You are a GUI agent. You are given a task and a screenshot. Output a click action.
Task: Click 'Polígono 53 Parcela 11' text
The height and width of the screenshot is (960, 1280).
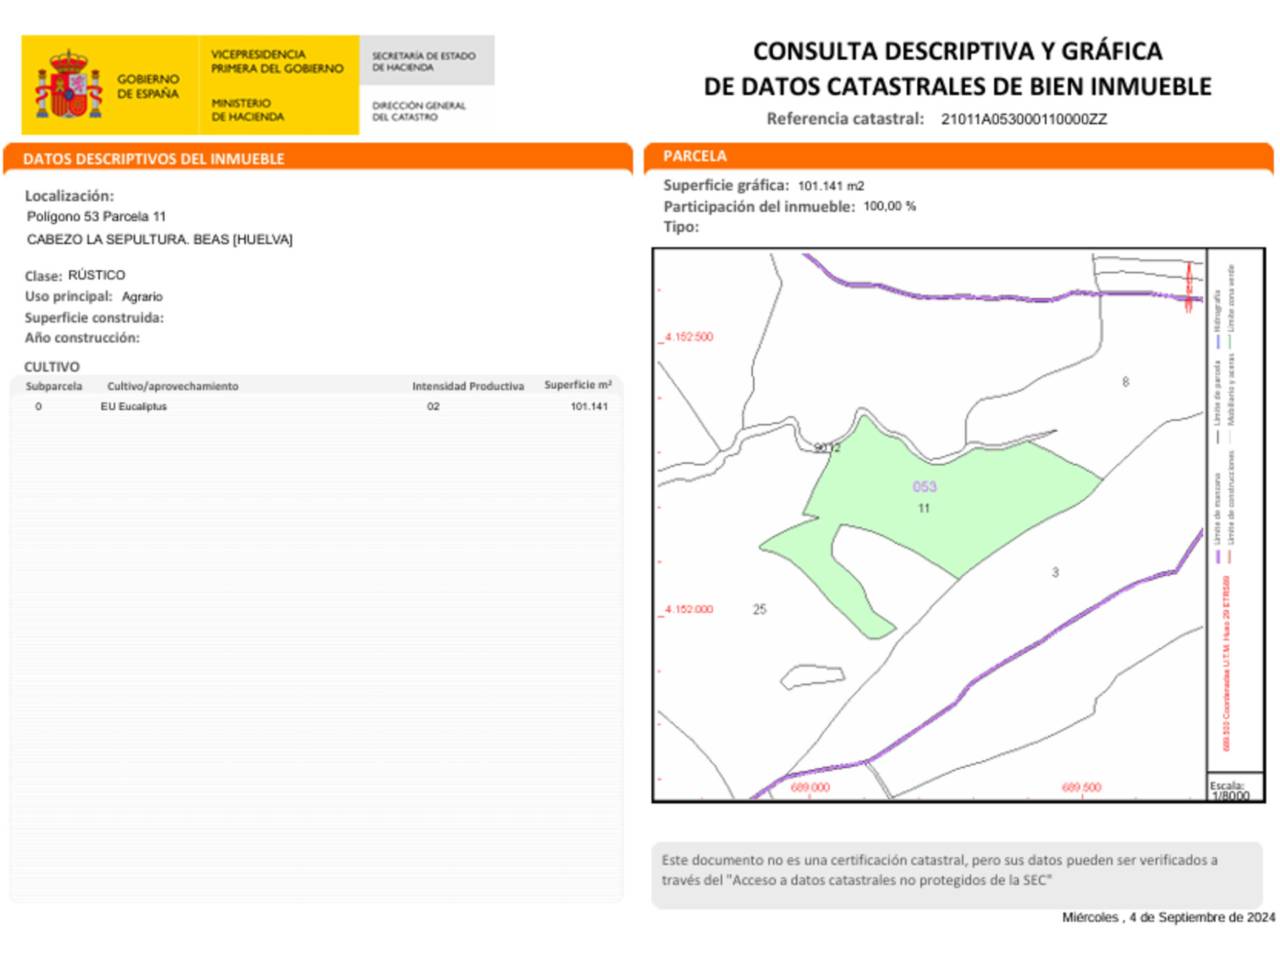point(96,217)
